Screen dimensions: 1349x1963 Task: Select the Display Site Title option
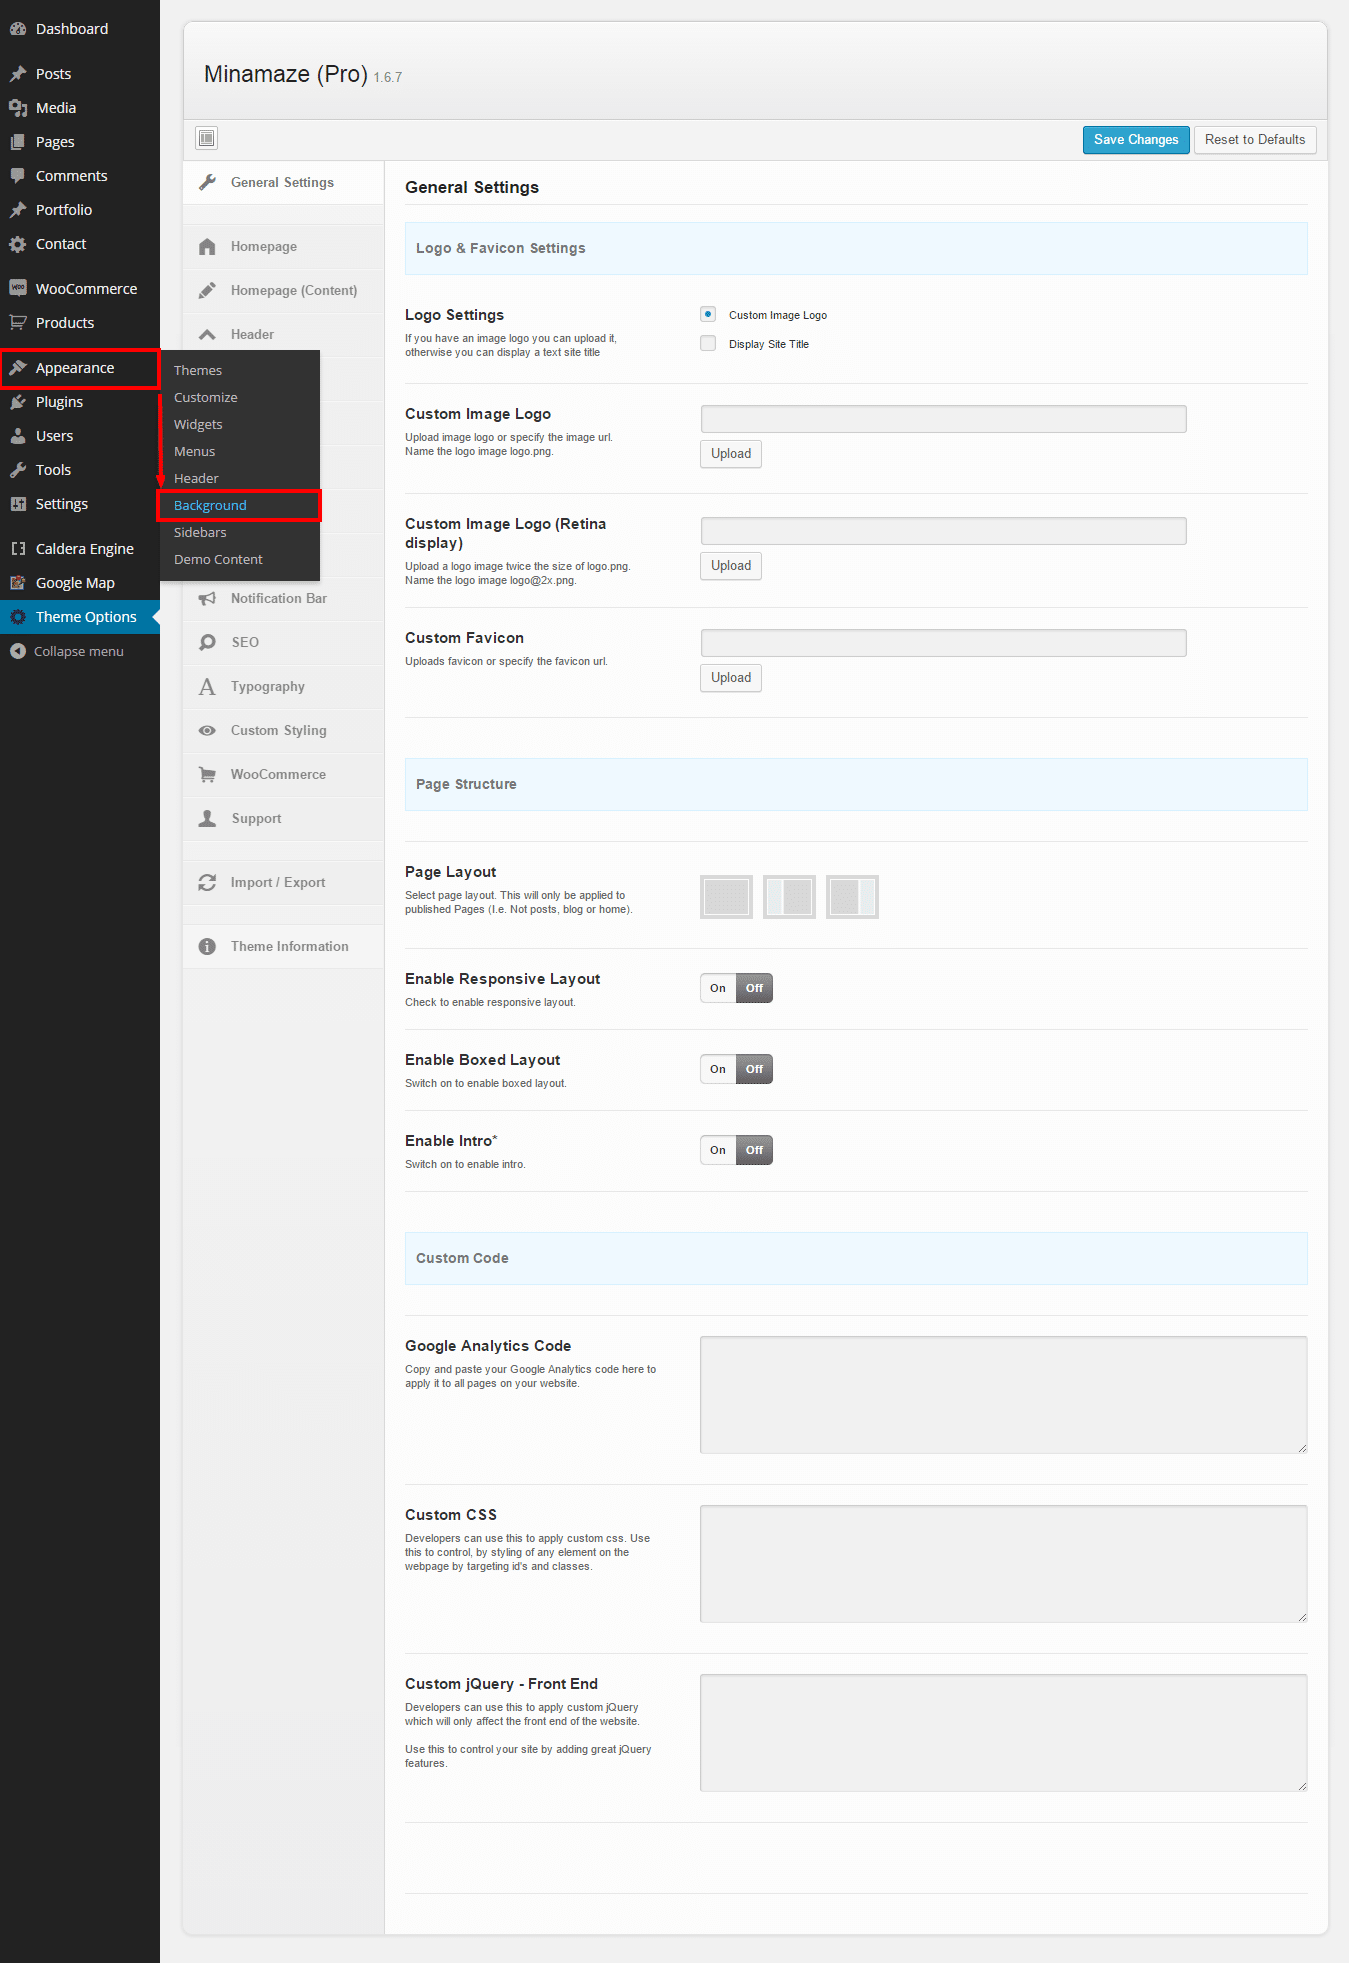(x=708, y=343)
